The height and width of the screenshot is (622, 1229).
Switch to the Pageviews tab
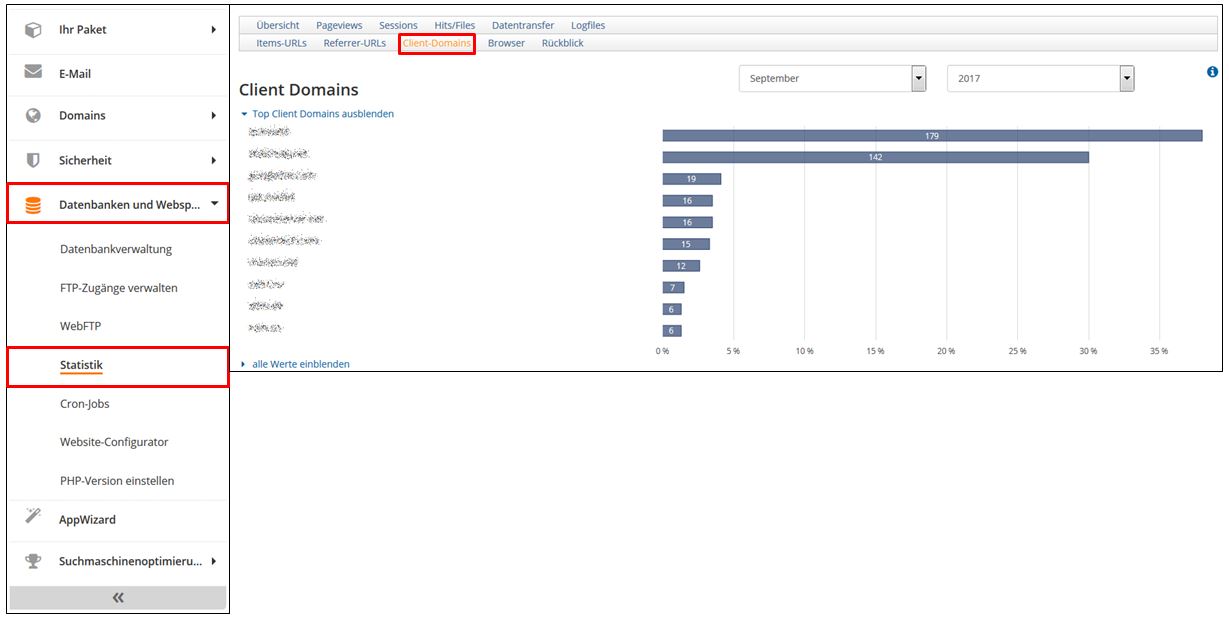tap(339, 25)
